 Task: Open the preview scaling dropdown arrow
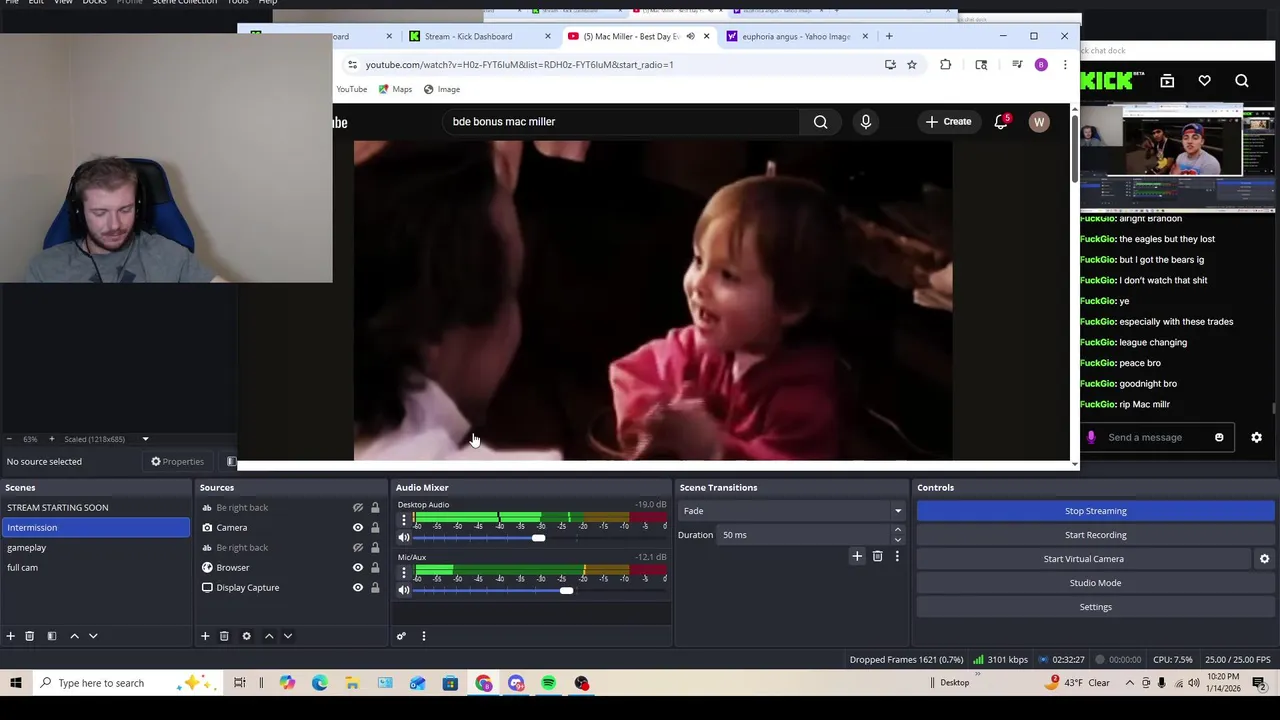point(145,439)
